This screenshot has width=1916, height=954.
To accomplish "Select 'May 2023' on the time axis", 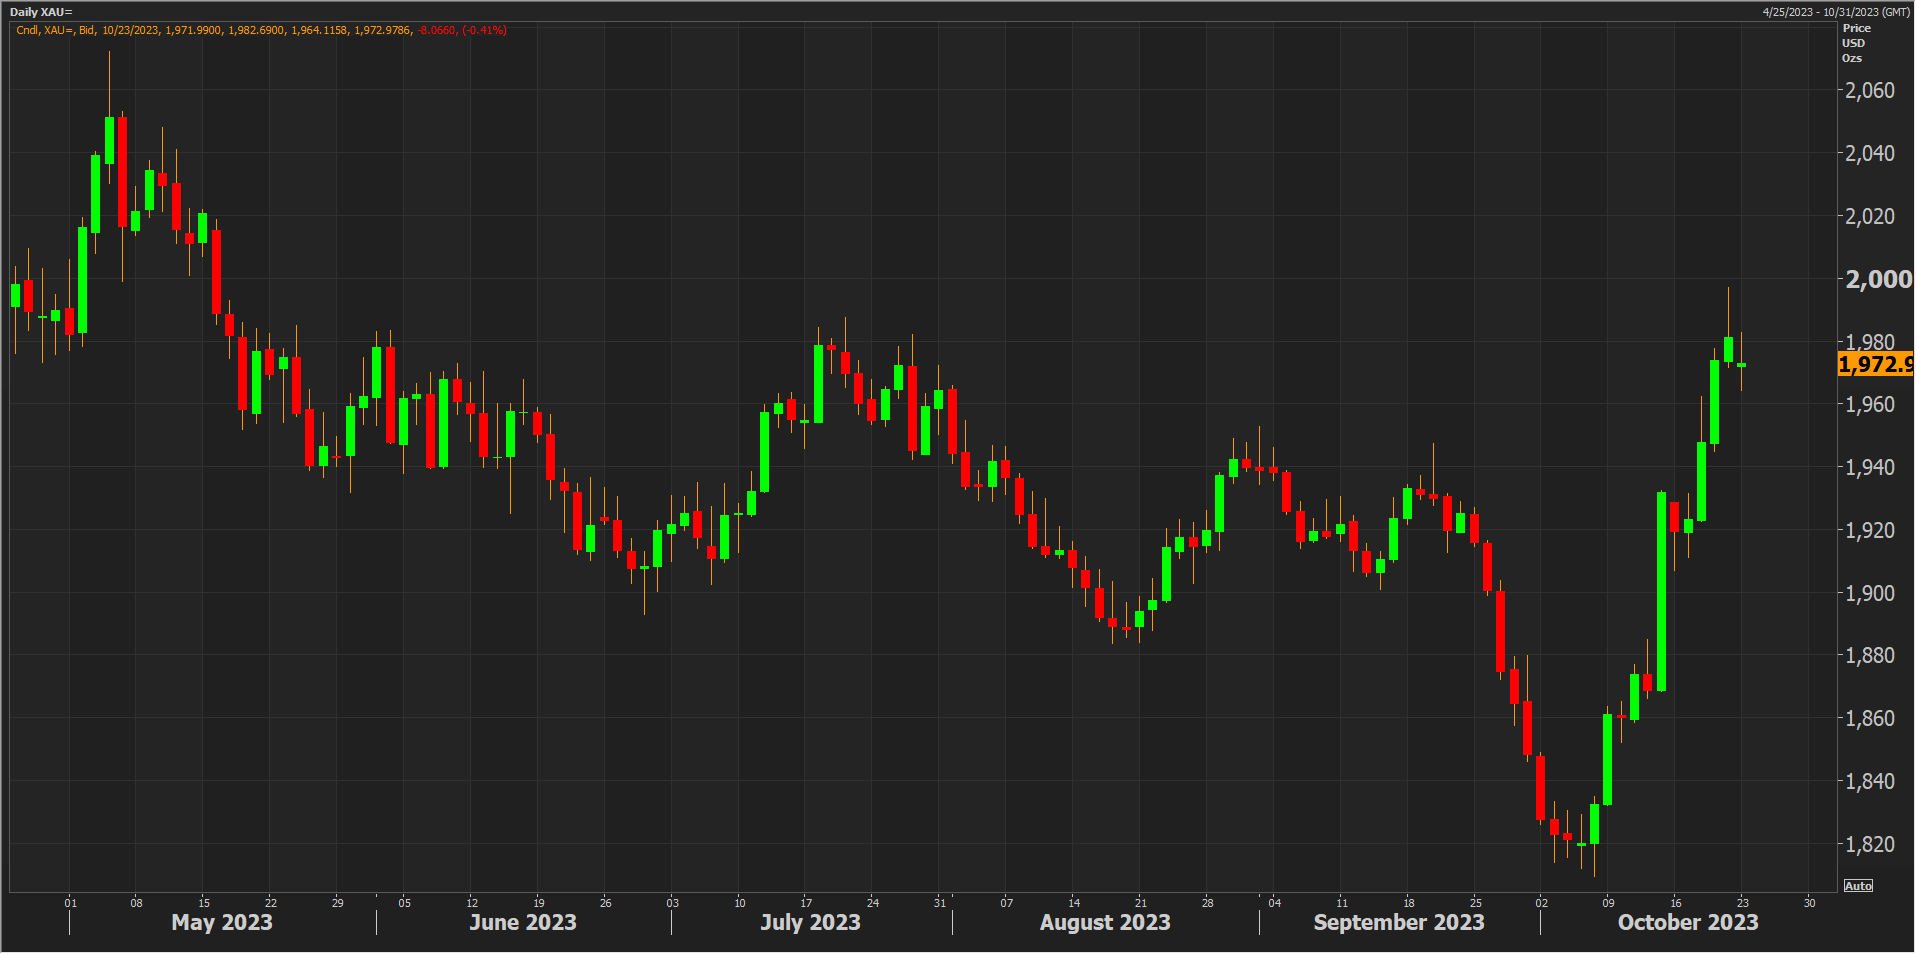I will click(222, 922).
